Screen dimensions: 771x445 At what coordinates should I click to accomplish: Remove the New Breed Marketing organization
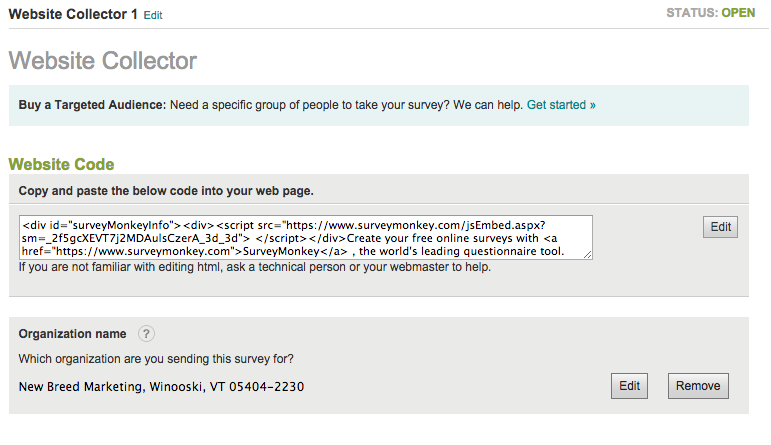click(x=698, y=386)
